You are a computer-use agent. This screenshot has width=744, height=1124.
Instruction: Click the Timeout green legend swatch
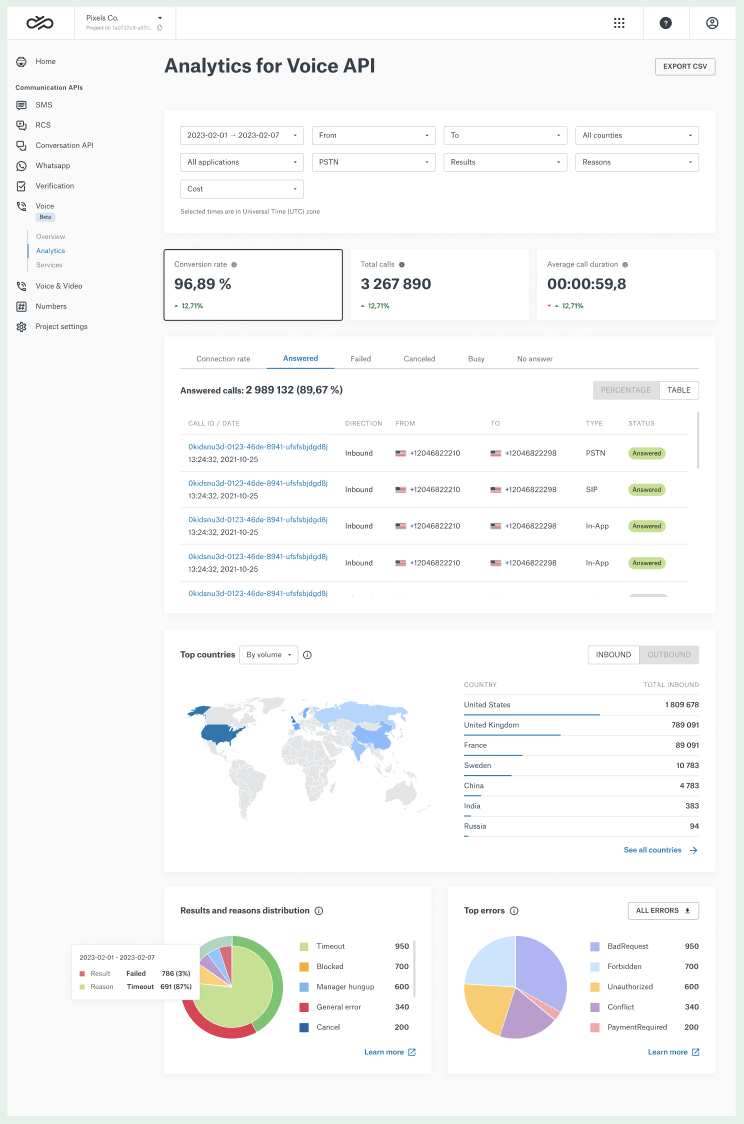pos(303,946)
